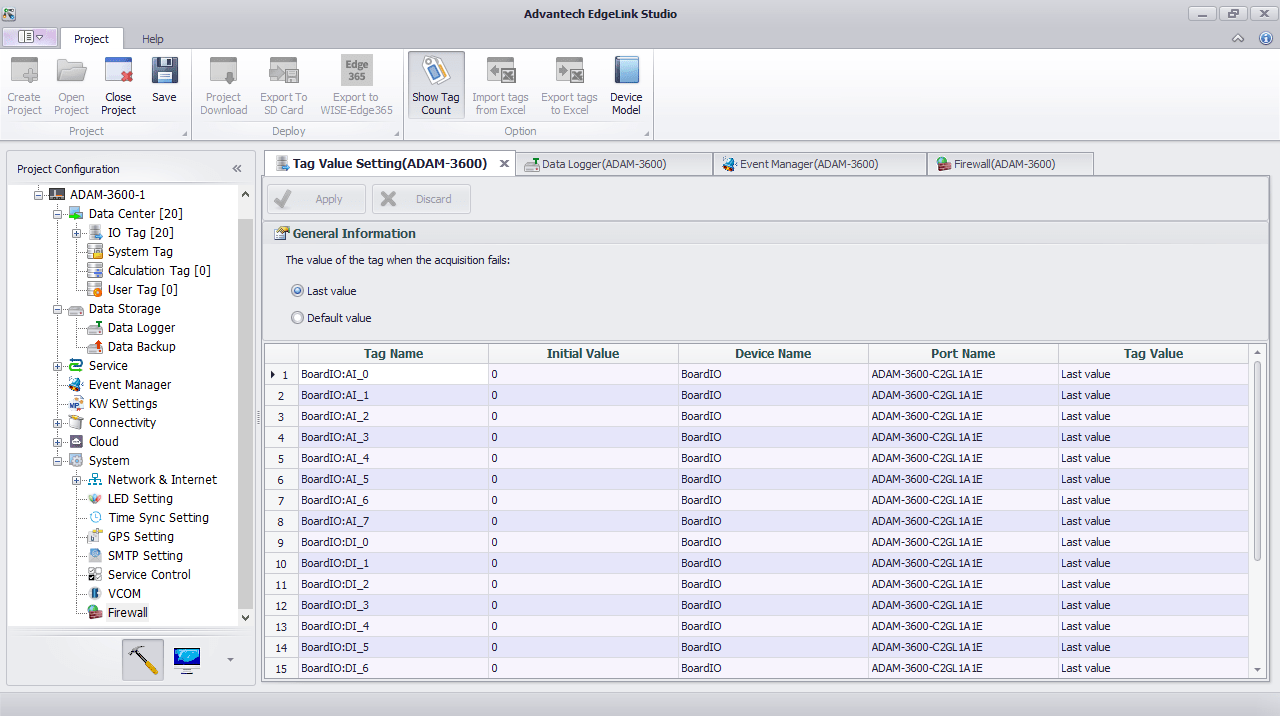This screenshot has height=716, width=1280.
Task: Click the Close Project icon
Action: (118, 72)
